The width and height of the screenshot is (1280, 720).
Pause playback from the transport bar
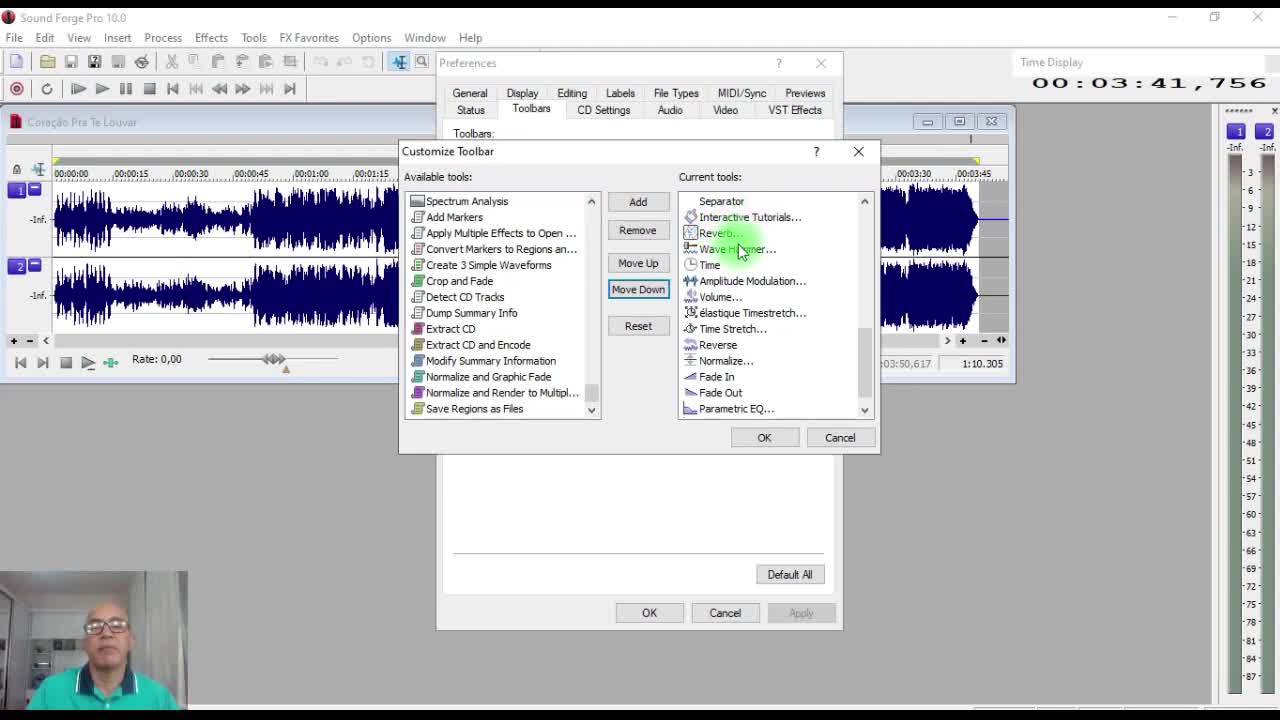pos(126,89)
